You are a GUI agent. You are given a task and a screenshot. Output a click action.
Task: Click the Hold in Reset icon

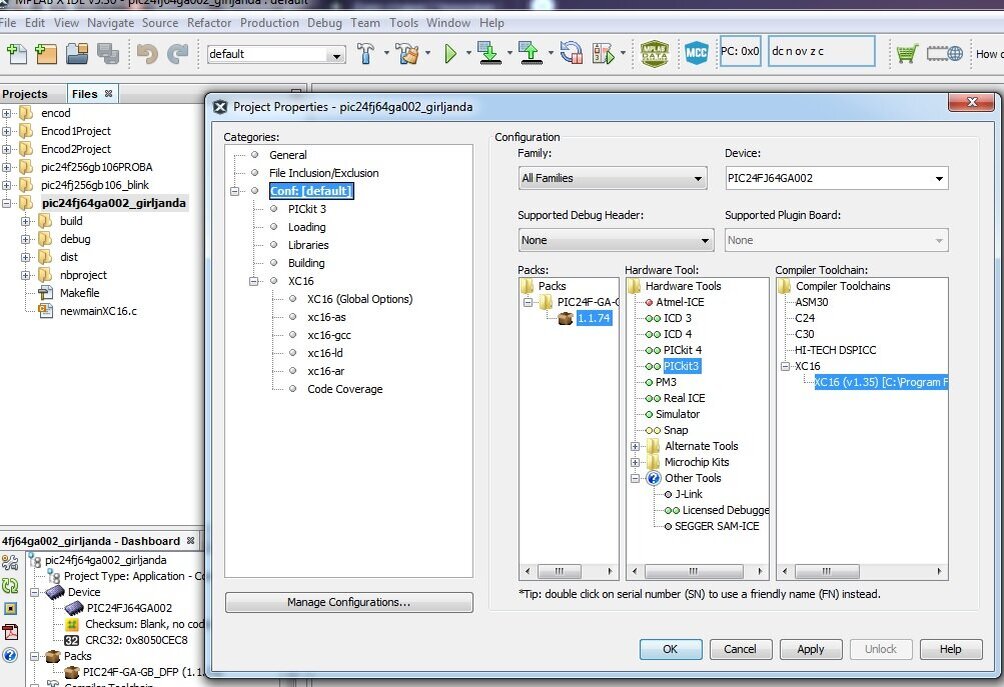coord(571,54)
